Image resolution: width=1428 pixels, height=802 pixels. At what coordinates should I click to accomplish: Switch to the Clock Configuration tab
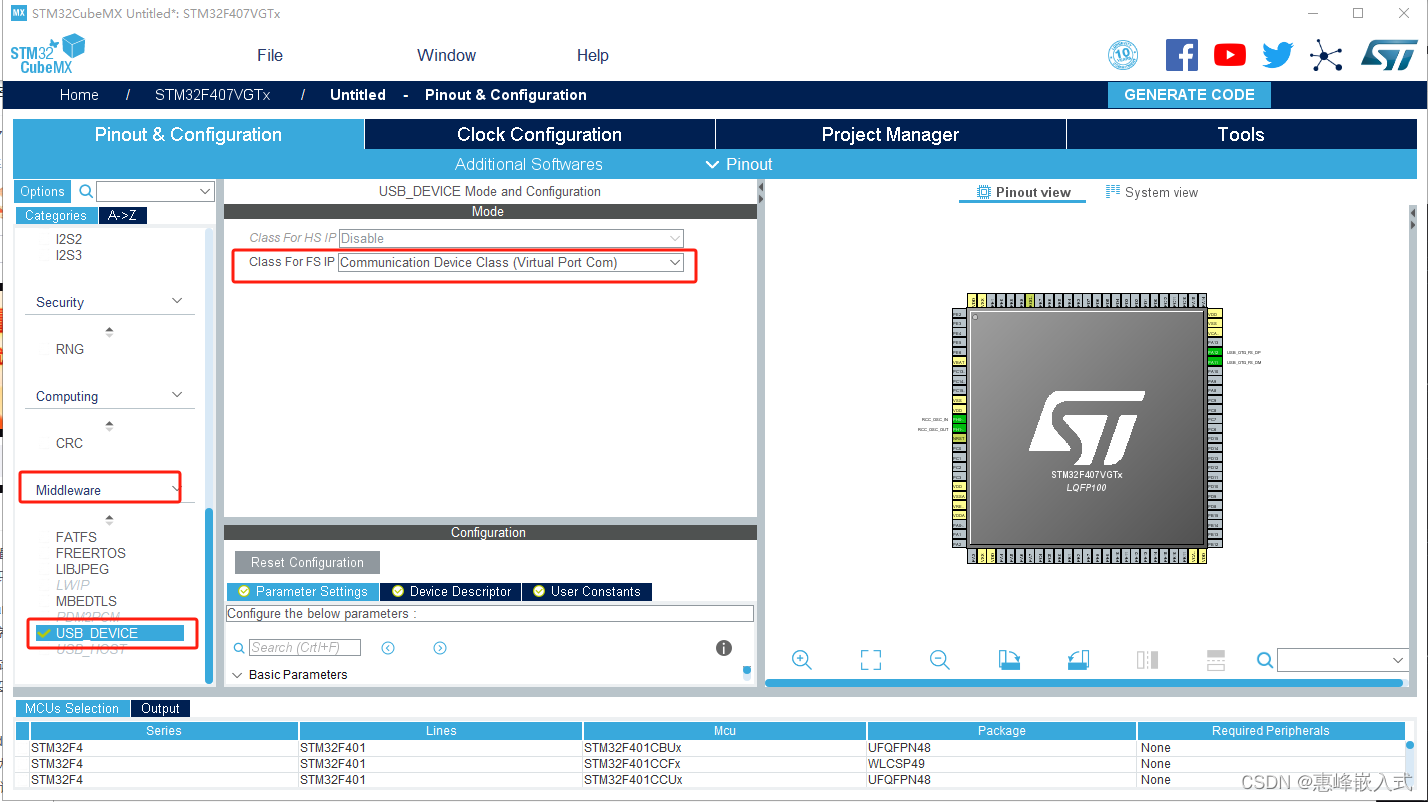[538, 133]
